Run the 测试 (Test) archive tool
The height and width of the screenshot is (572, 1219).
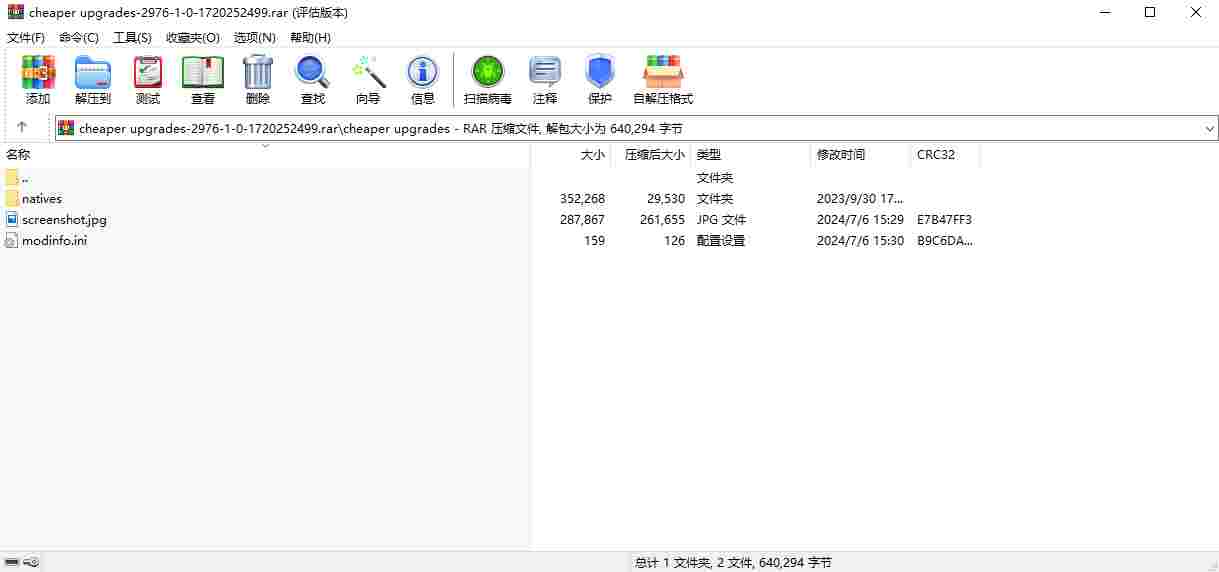[148, 72]
